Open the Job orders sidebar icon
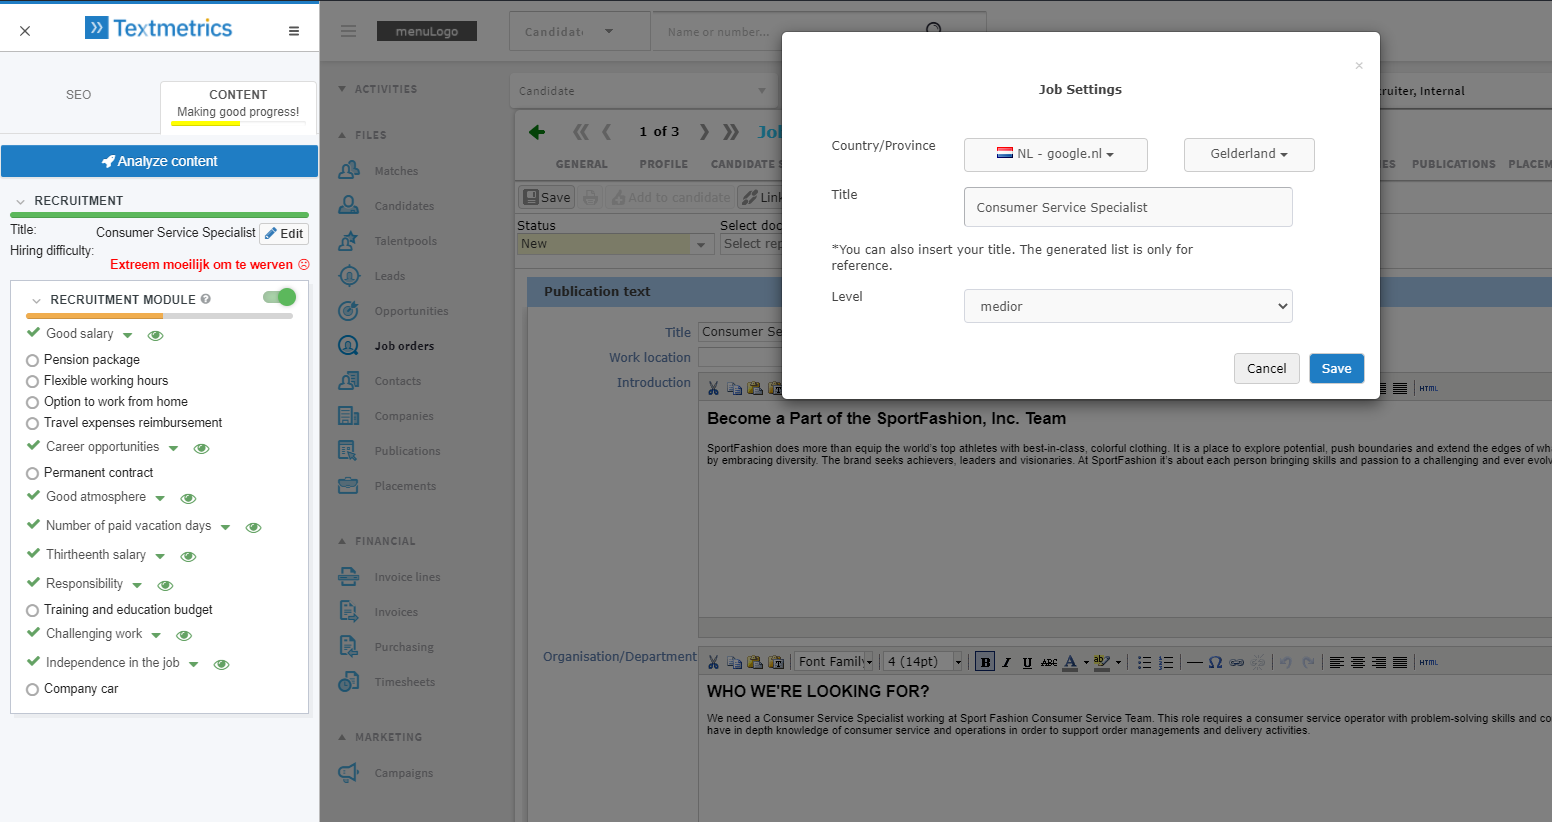 point(348,345)
